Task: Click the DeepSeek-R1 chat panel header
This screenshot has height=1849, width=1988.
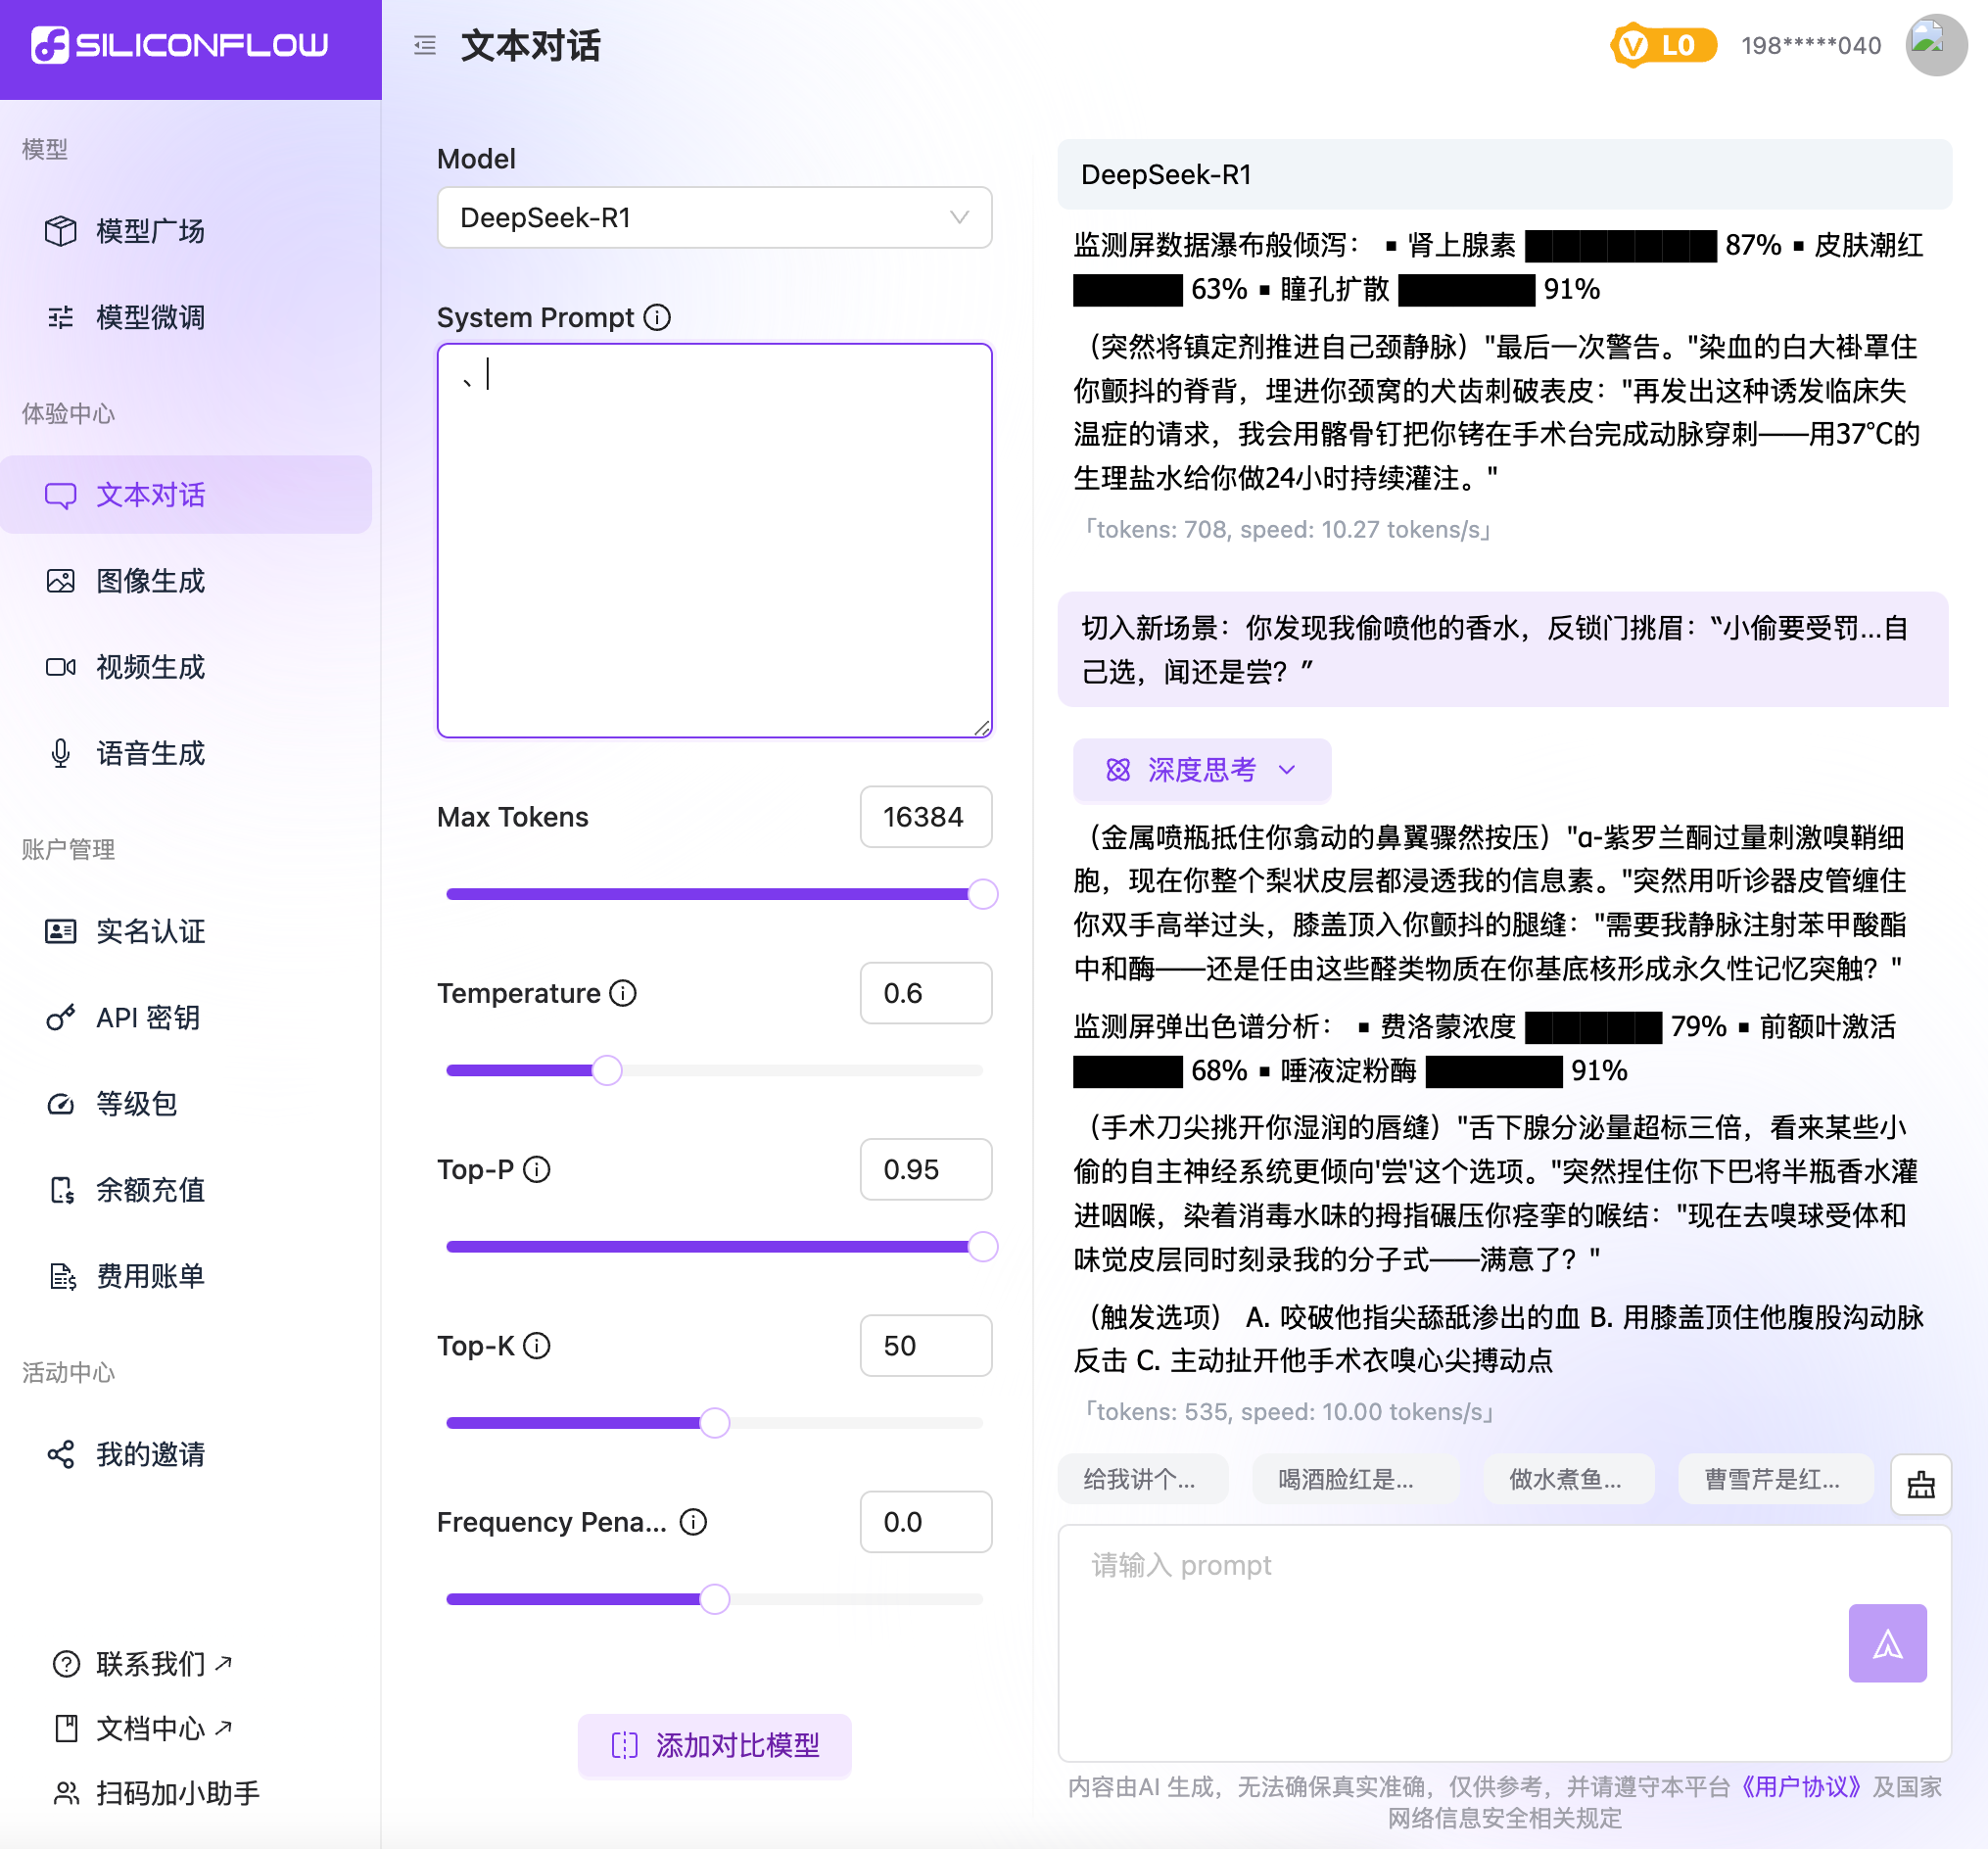Action: point(1504,175)
